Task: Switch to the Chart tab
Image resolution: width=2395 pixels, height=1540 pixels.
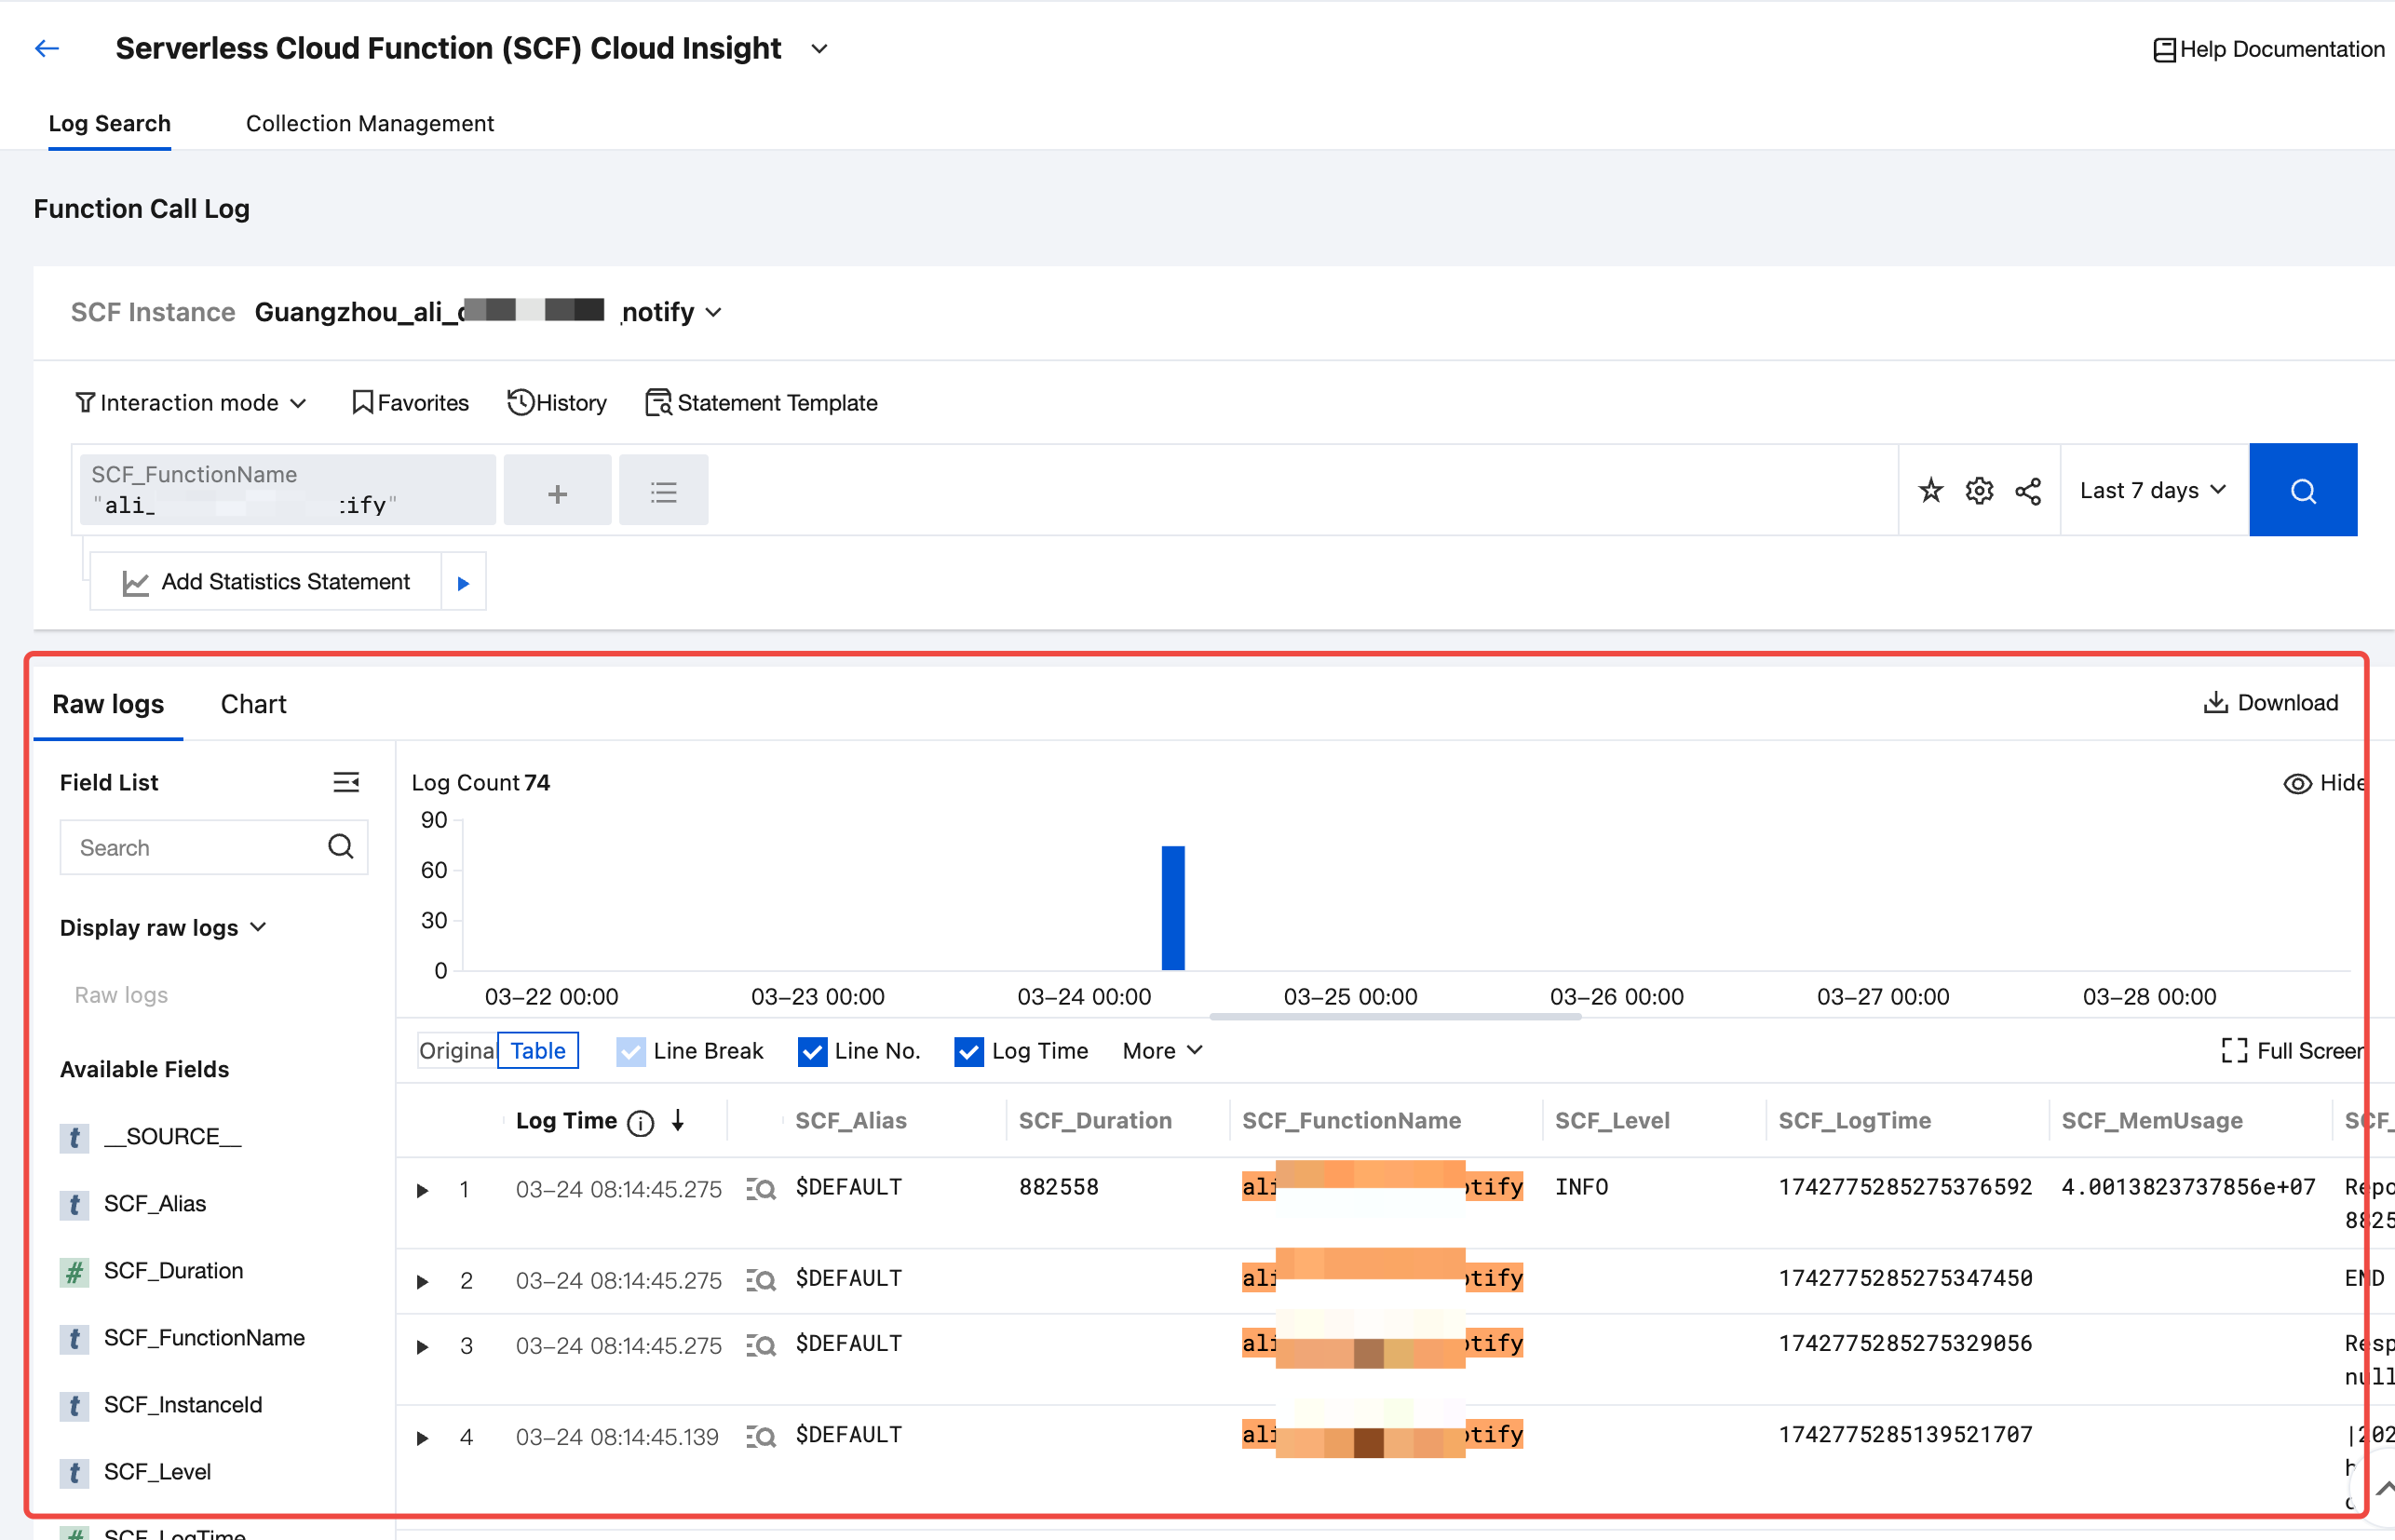Action: pos(253,704)
